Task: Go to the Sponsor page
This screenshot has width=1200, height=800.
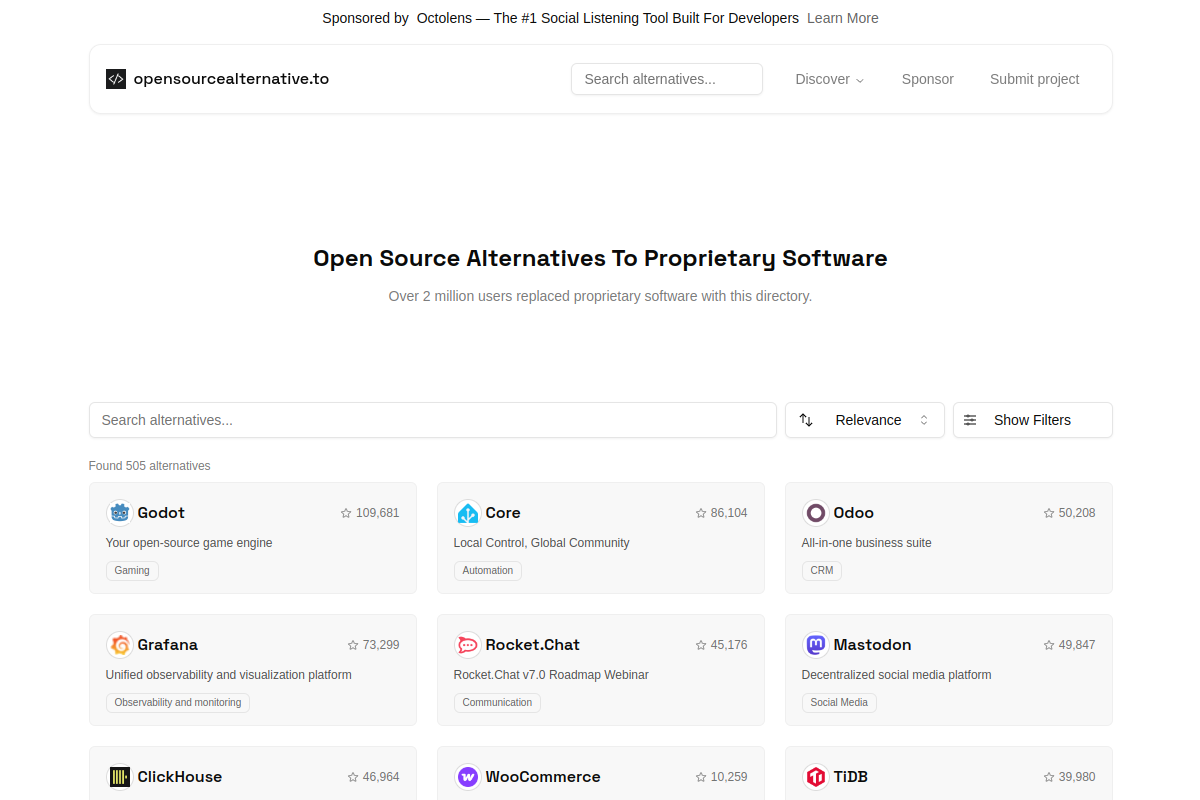Action: pos(928,79)
